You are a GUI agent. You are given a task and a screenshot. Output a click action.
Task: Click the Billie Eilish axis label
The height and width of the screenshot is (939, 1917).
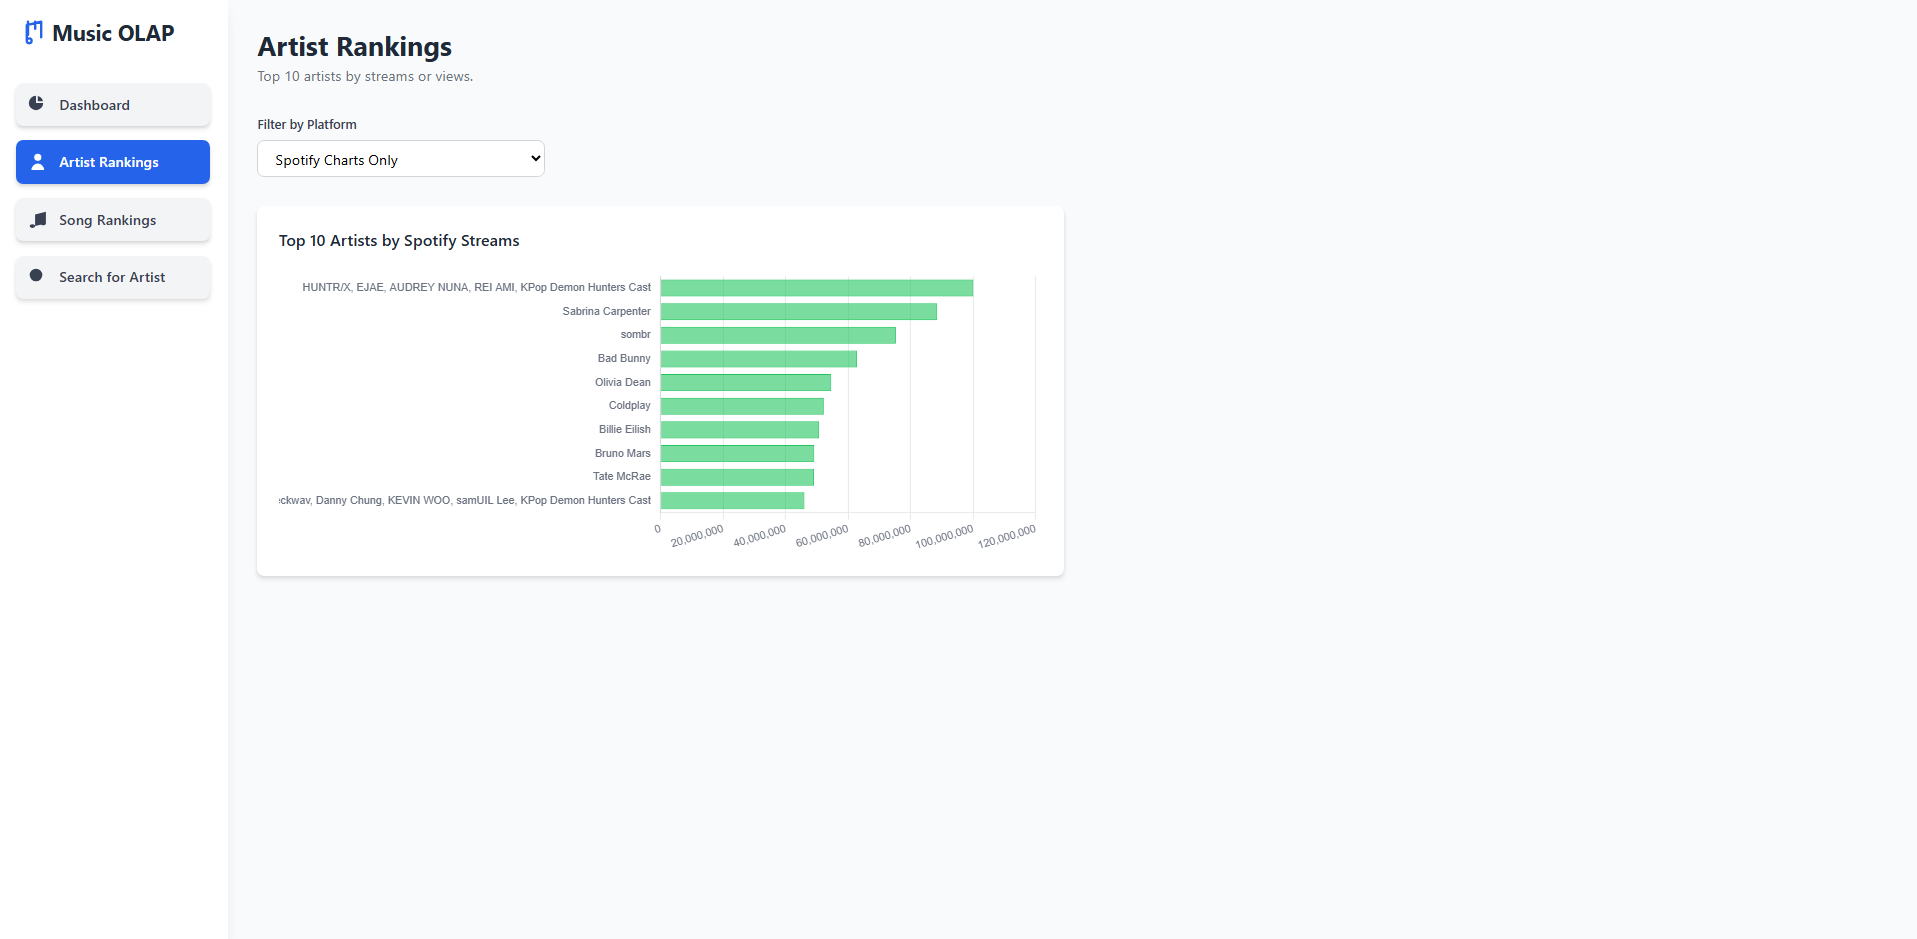[x=624, y=429]
